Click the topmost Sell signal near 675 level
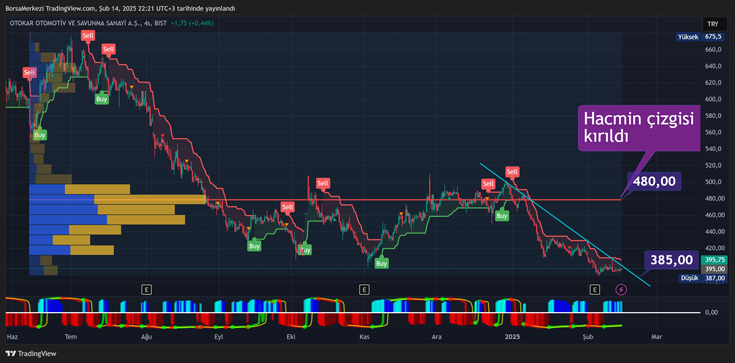Screen dimensions: 735x363 pos(87,36)
